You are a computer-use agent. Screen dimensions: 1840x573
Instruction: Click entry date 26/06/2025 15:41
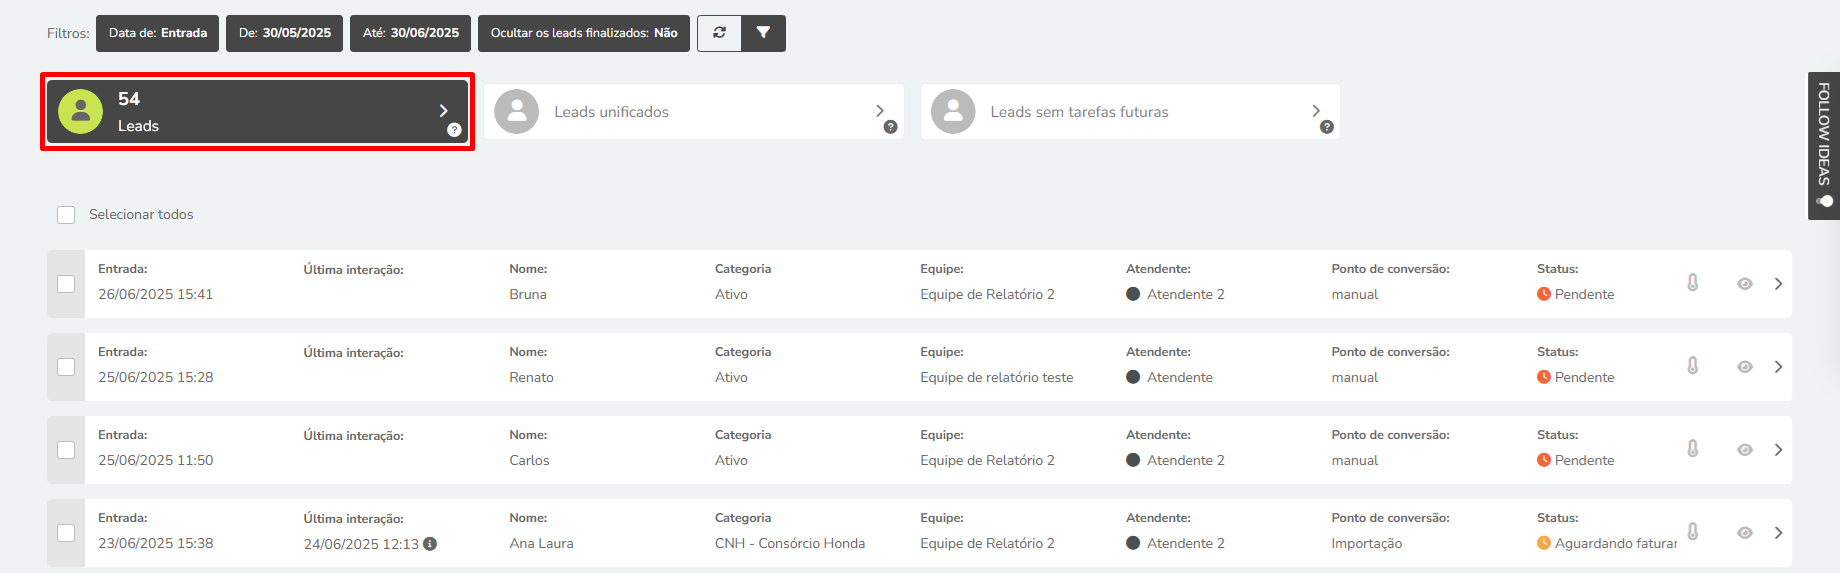click(155, 294)
